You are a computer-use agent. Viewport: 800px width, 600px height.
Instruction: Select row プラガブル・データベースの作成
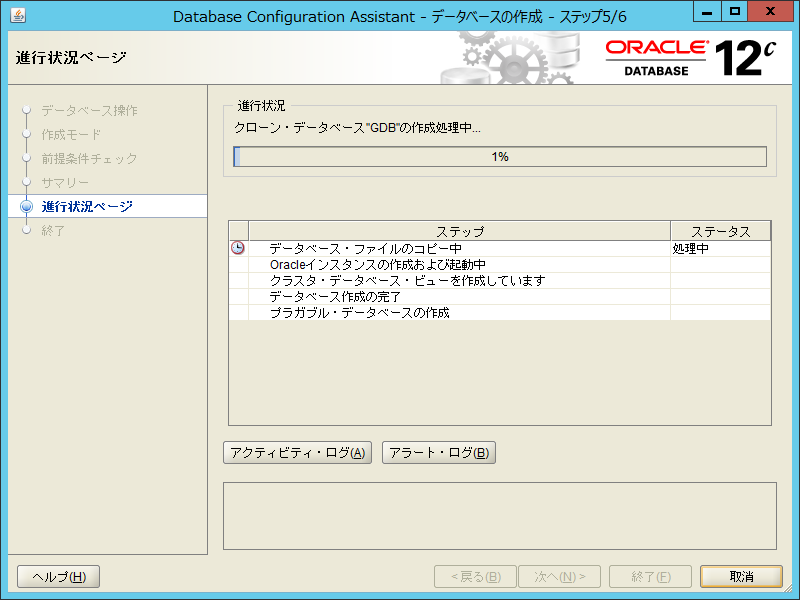[499, 312]
